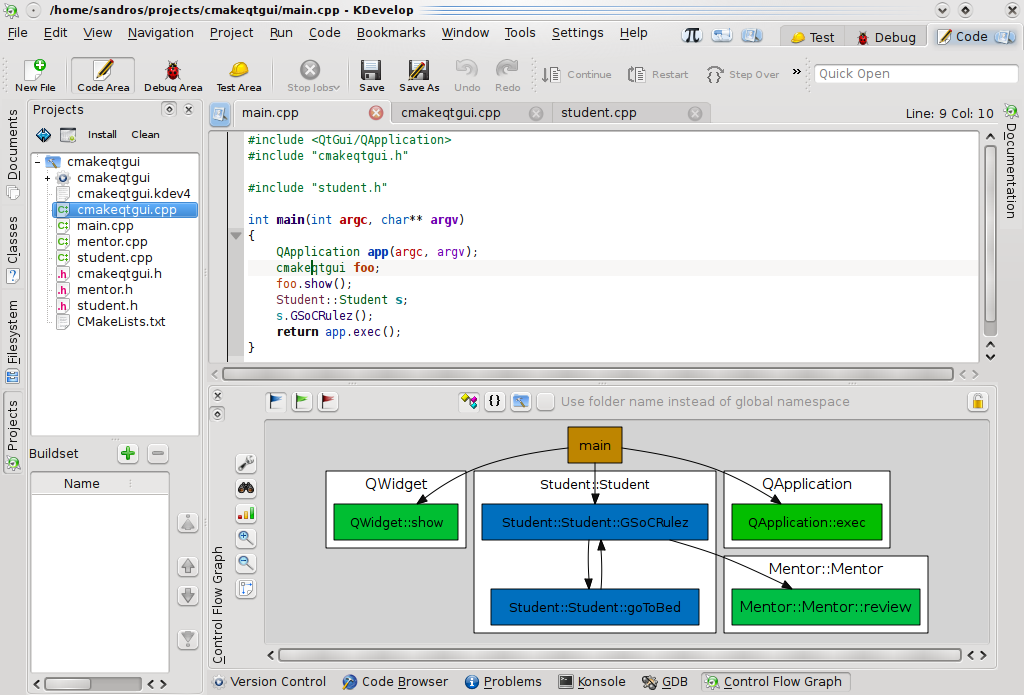This screenshot has height=695, width=1024.
Task: Click the curly braces icon in the graph toolbar
Action: coord(494,400)
